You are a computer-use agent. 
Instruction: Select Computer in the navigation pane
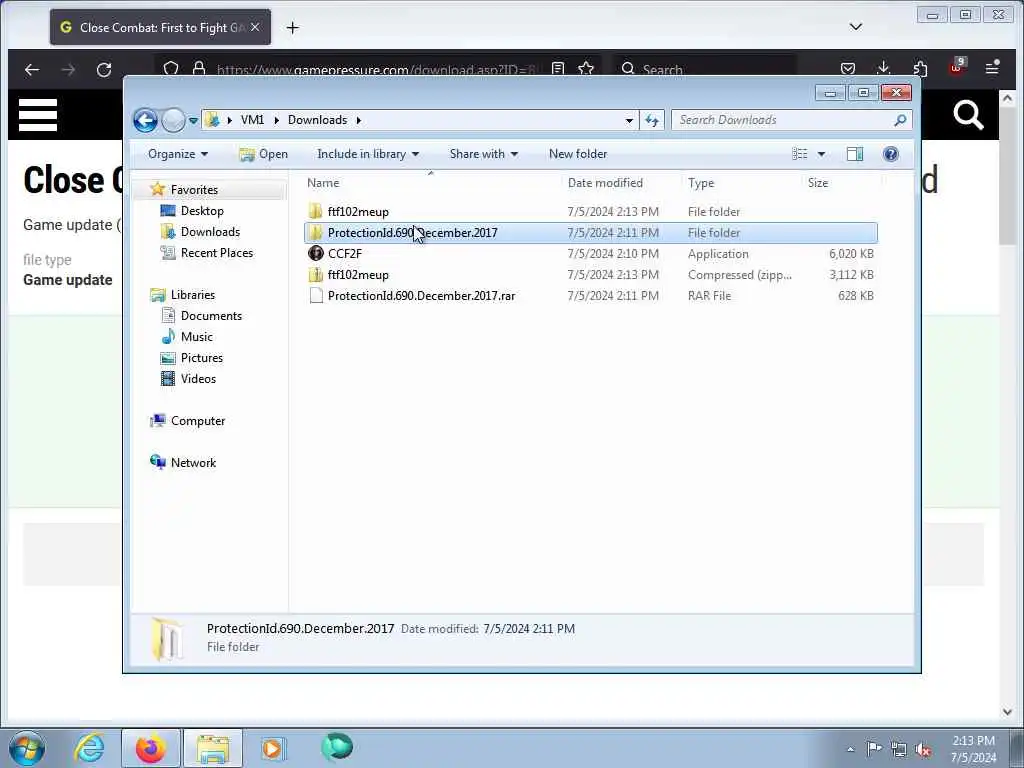click(198, 421)
